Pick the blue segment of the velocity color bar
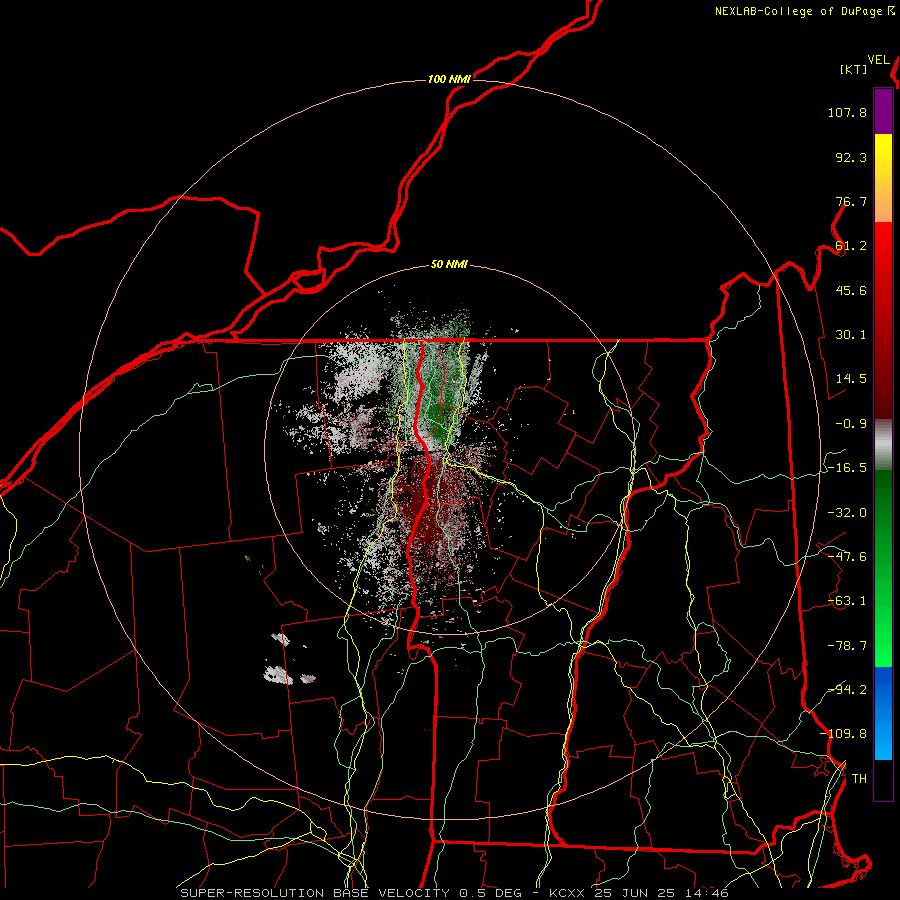 [883, 713]
